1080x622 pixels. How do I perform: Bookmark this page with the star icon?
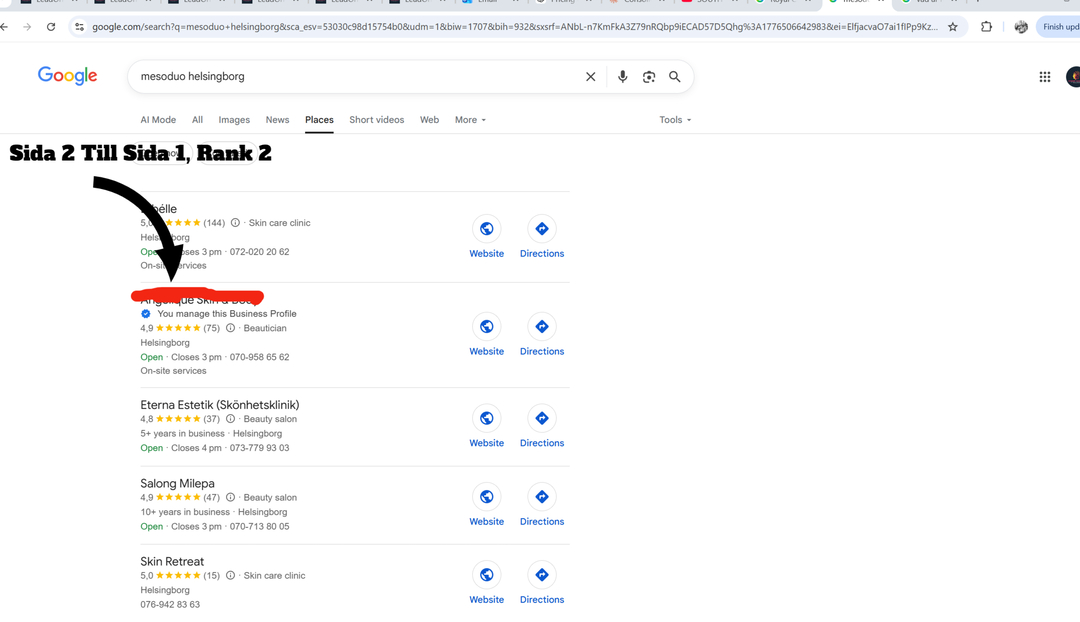953,27
